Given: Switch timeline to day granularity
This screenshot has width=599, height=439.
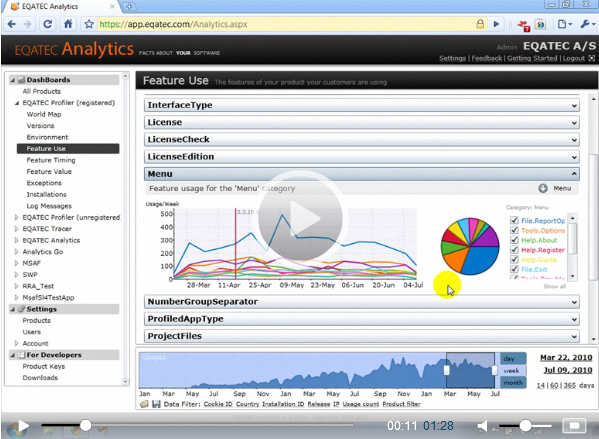Looking at the screenshot, I should pyautogui.click(x=513, y=358).
